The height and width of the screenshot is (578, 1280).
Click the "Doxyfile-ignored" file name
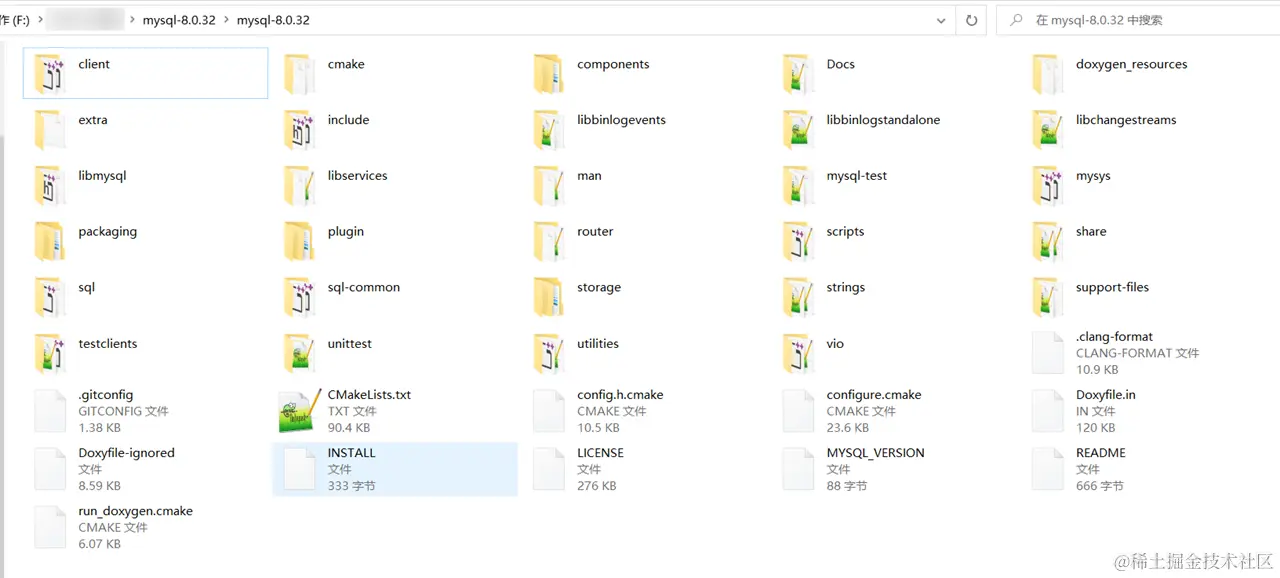126,453
